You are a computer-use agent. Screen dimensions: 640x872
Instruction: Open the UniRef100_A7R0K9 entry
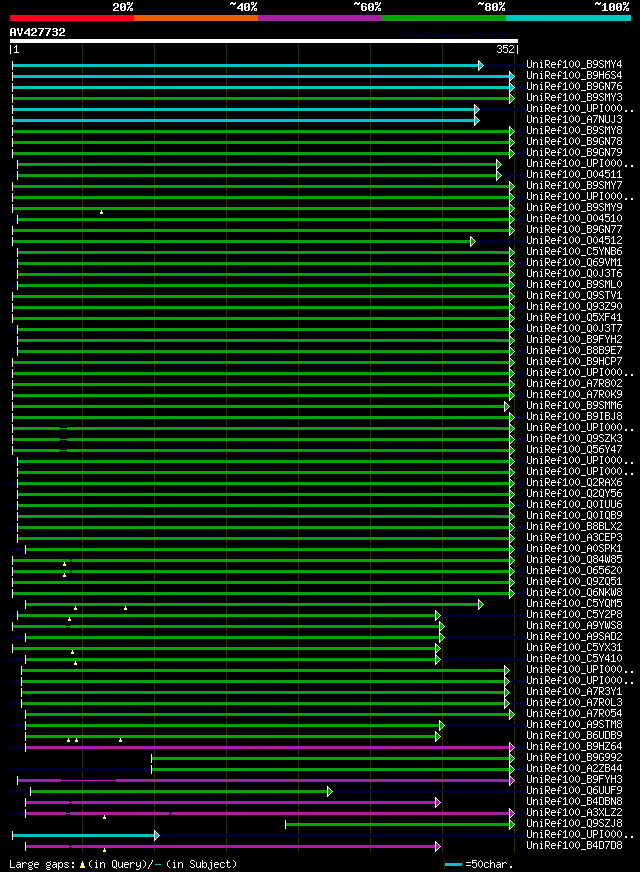click(x=574, y=394)
